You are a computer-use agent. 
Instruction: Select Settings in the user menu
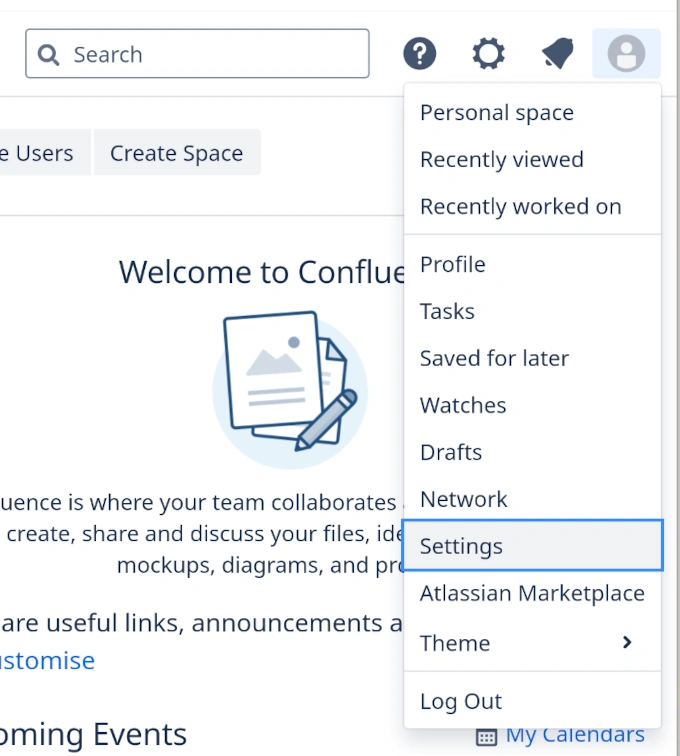[x=461, y=546]
